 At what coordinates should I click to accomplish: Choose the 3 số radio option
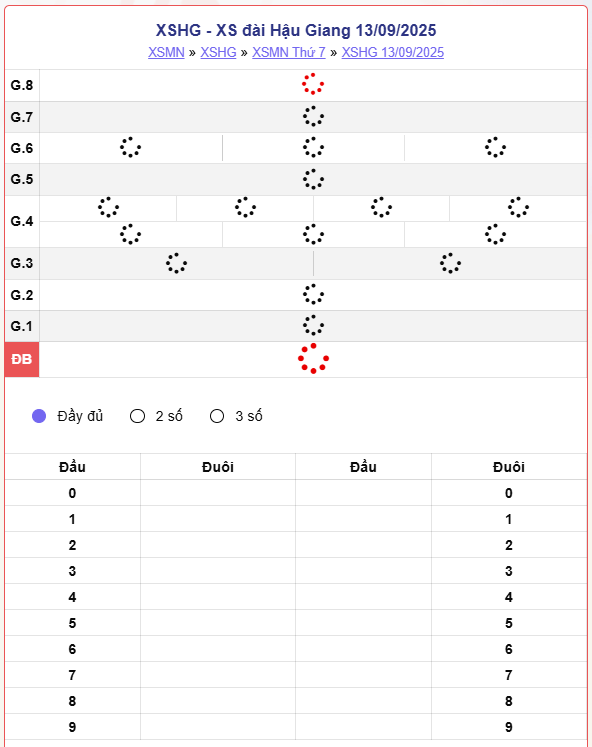[x=217, y=416]
